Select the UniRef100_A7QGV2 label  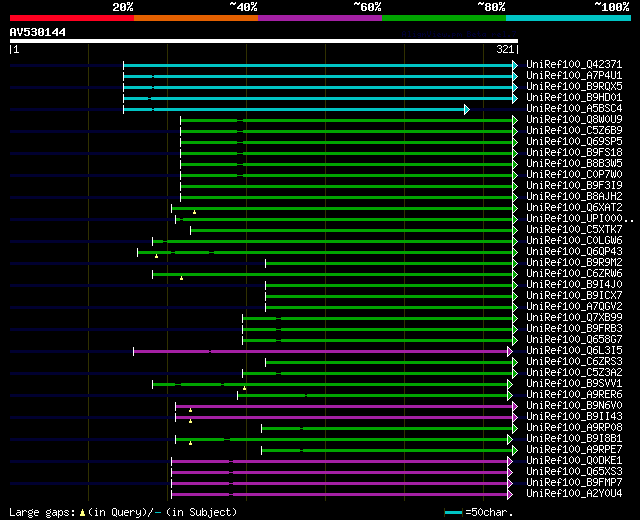(x=574, y=307)
